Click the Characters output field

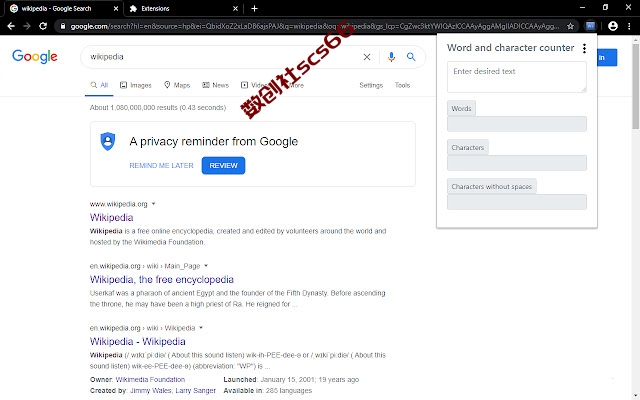click(517, 163)
